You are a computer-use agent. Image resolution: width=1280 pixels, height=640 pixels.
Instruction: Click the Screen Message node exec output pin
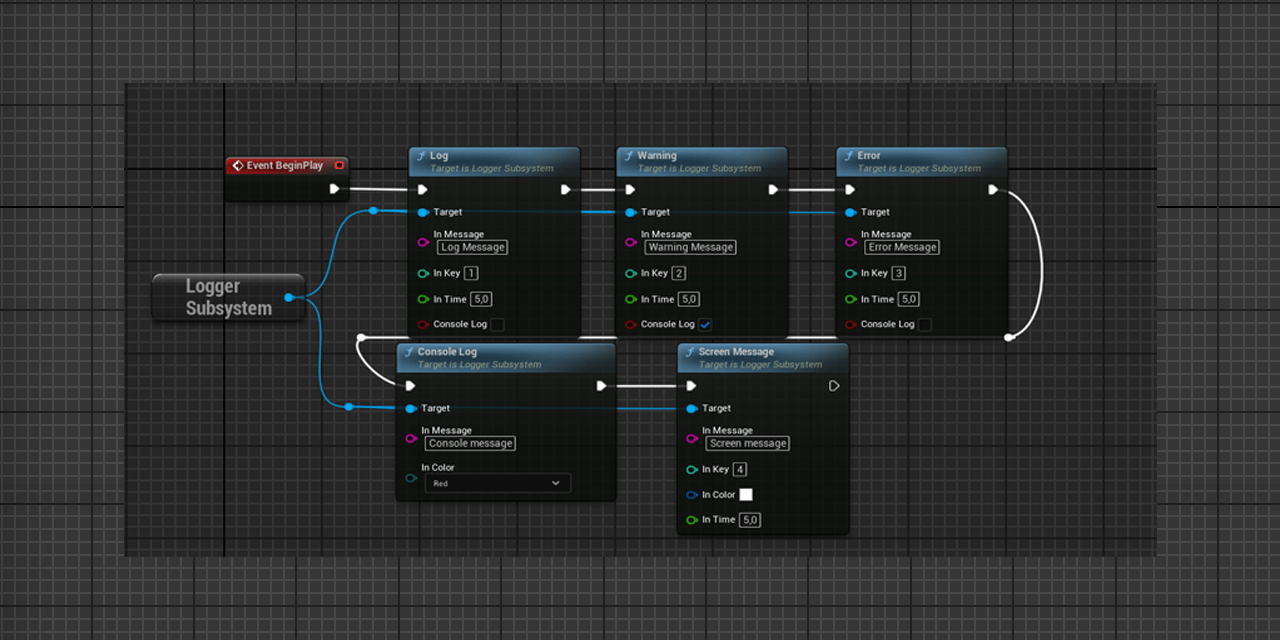pos(834,385)
